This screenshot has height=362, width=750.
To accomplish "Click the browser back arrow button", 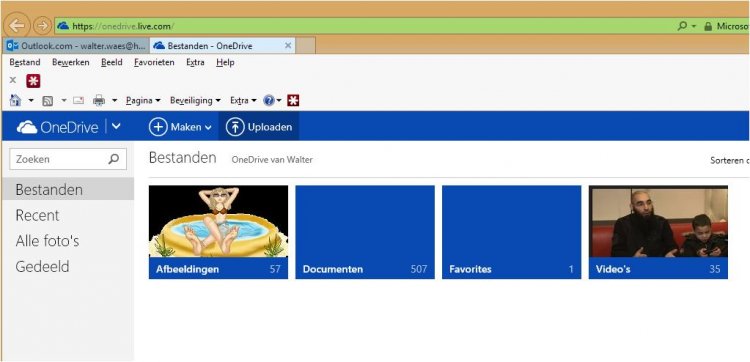I will pos(17,25).
